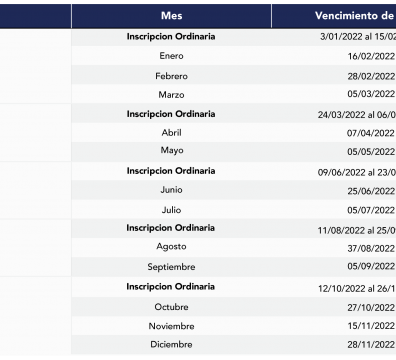Select the Febrero month cell
The image size is (396, 360).
(171, 76)
